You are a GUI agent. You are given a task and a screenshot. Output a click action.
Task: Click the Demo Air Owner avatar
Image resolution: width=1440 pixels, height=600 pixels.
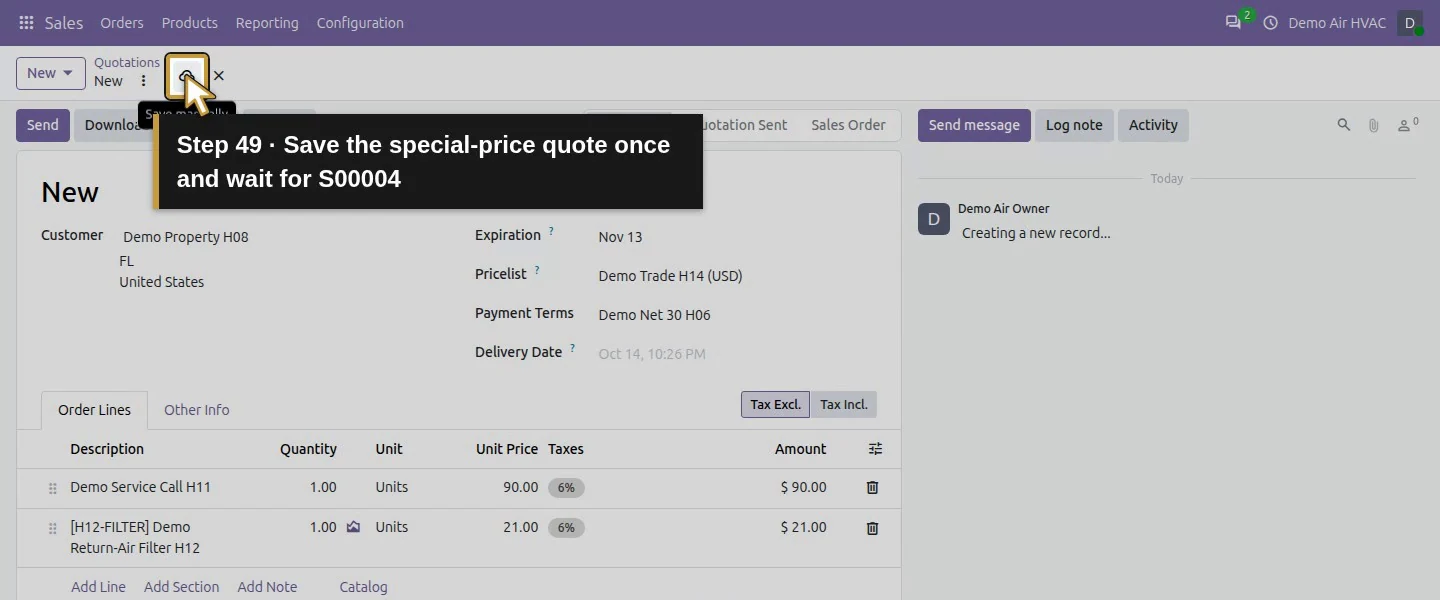[934, 219]
